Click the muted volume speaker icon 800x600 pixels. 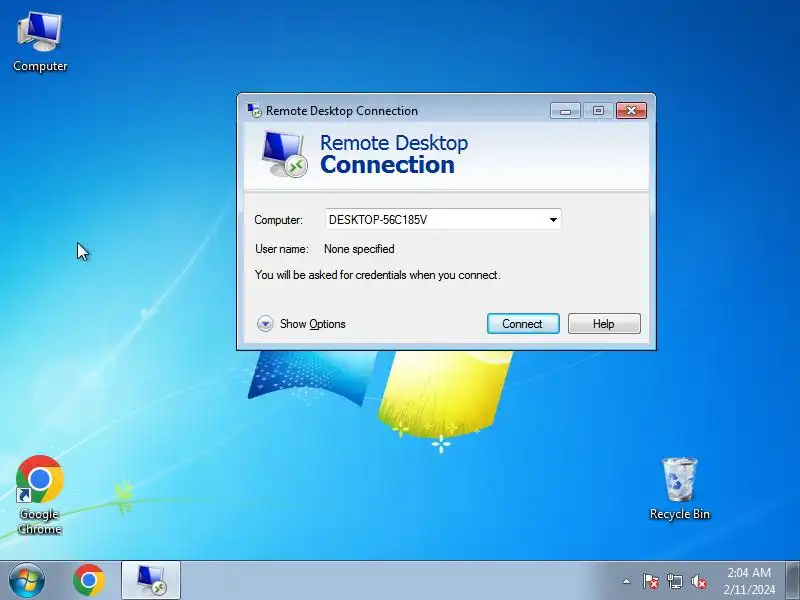pyautogui.click(x=699, y=581)
